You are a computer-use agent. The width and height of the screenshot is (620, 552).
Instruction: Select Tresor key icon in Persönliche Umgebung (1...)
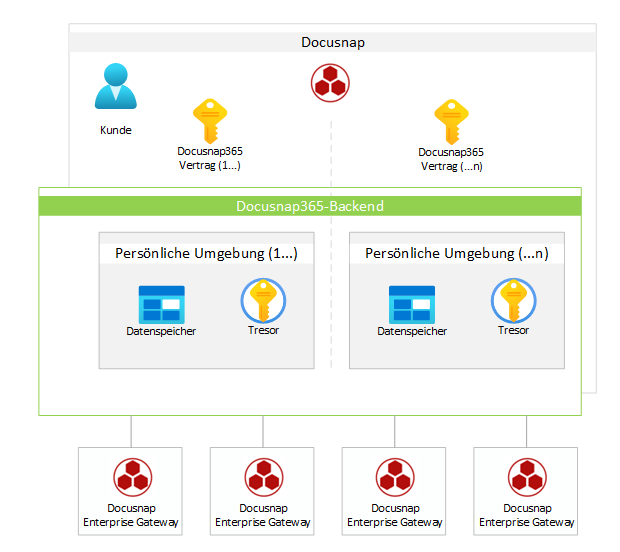point(263,300)
